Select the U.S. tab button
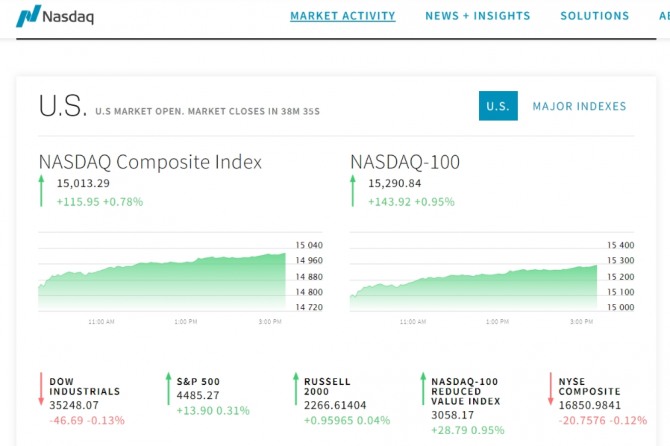 click(x=498, y=106)
